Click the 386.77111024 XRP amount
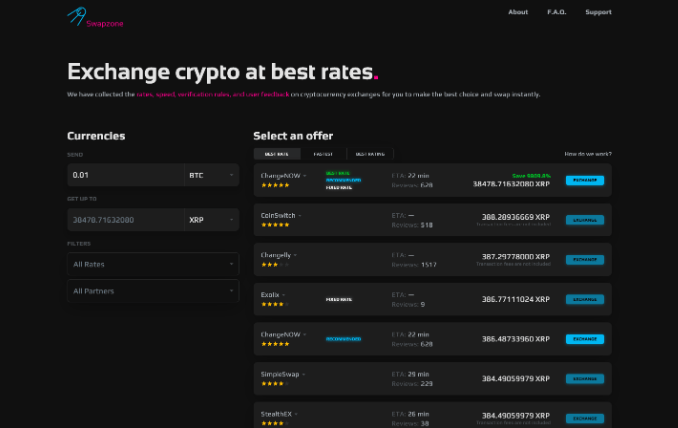The image size is (678, 428). tap(515, 299)
